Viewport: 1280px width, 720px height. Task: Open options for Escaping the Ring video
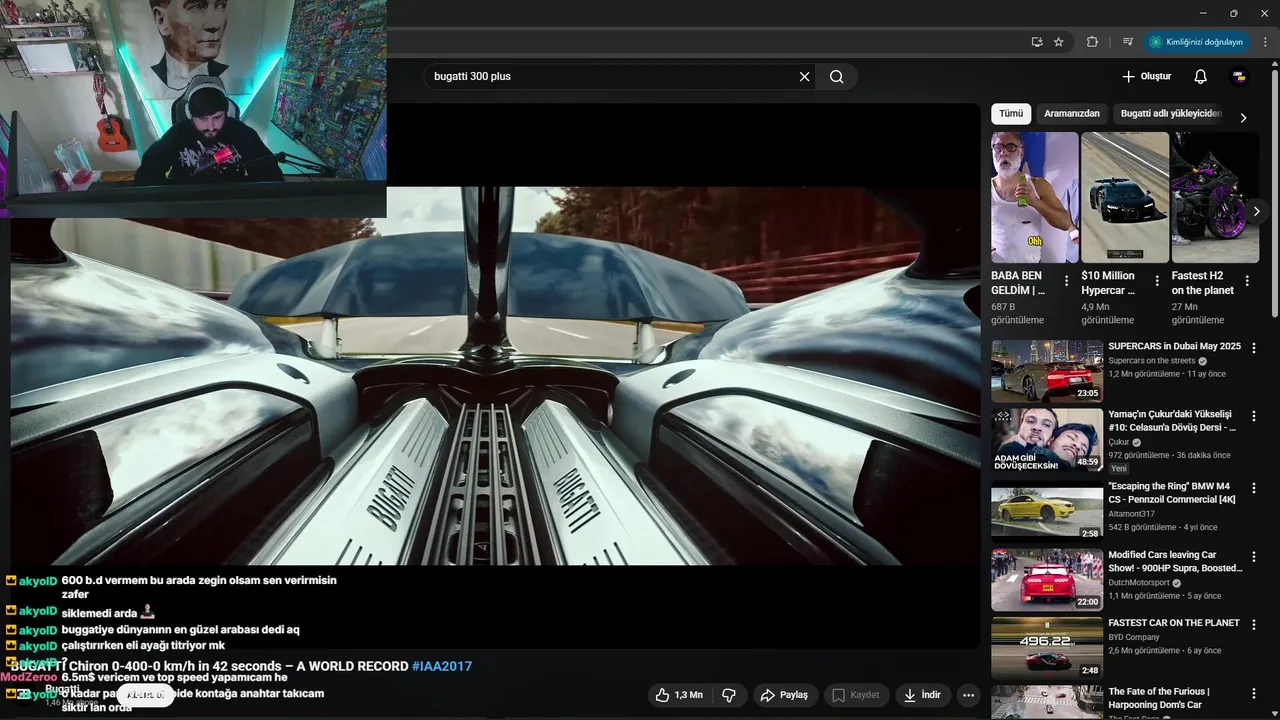coord(1254,488)
